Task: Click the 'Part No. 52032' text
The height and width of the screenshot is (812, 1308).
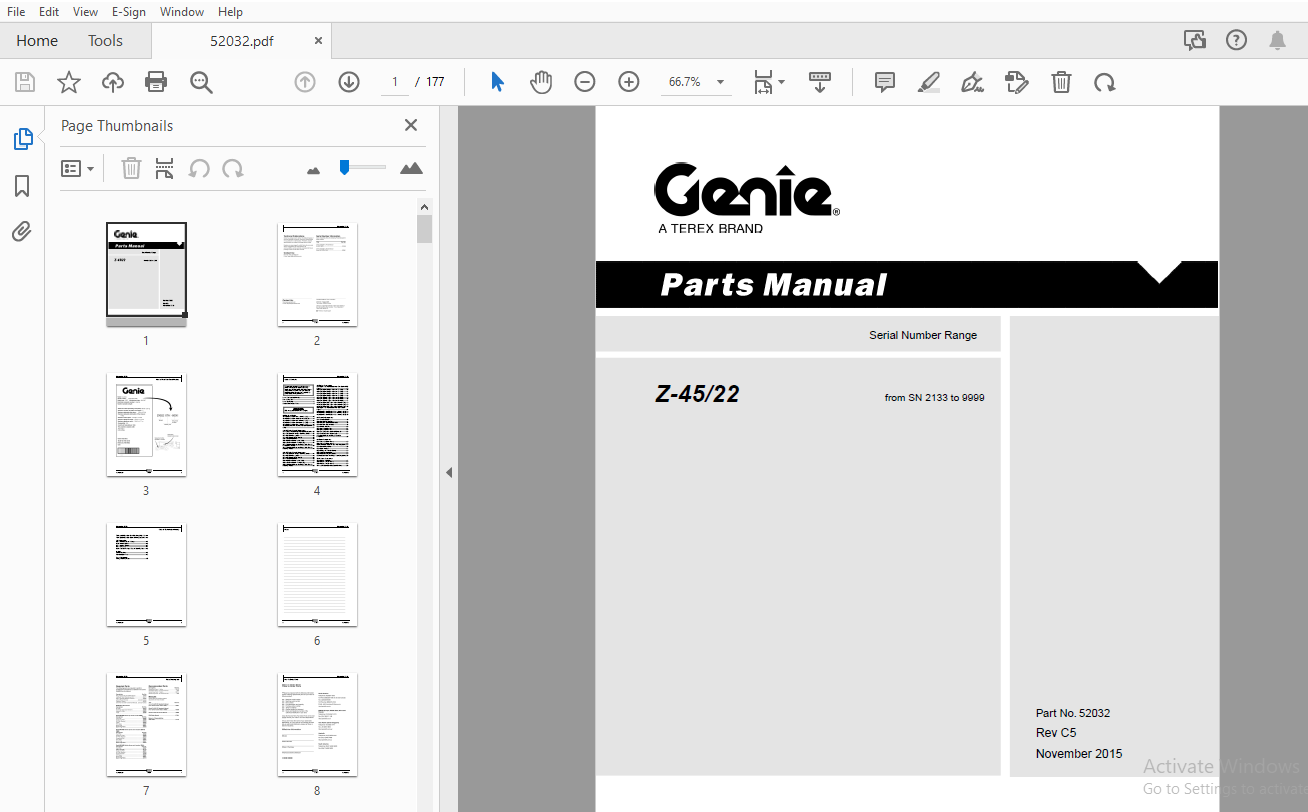Action: pyautogui.click(x=1073, y=713)
